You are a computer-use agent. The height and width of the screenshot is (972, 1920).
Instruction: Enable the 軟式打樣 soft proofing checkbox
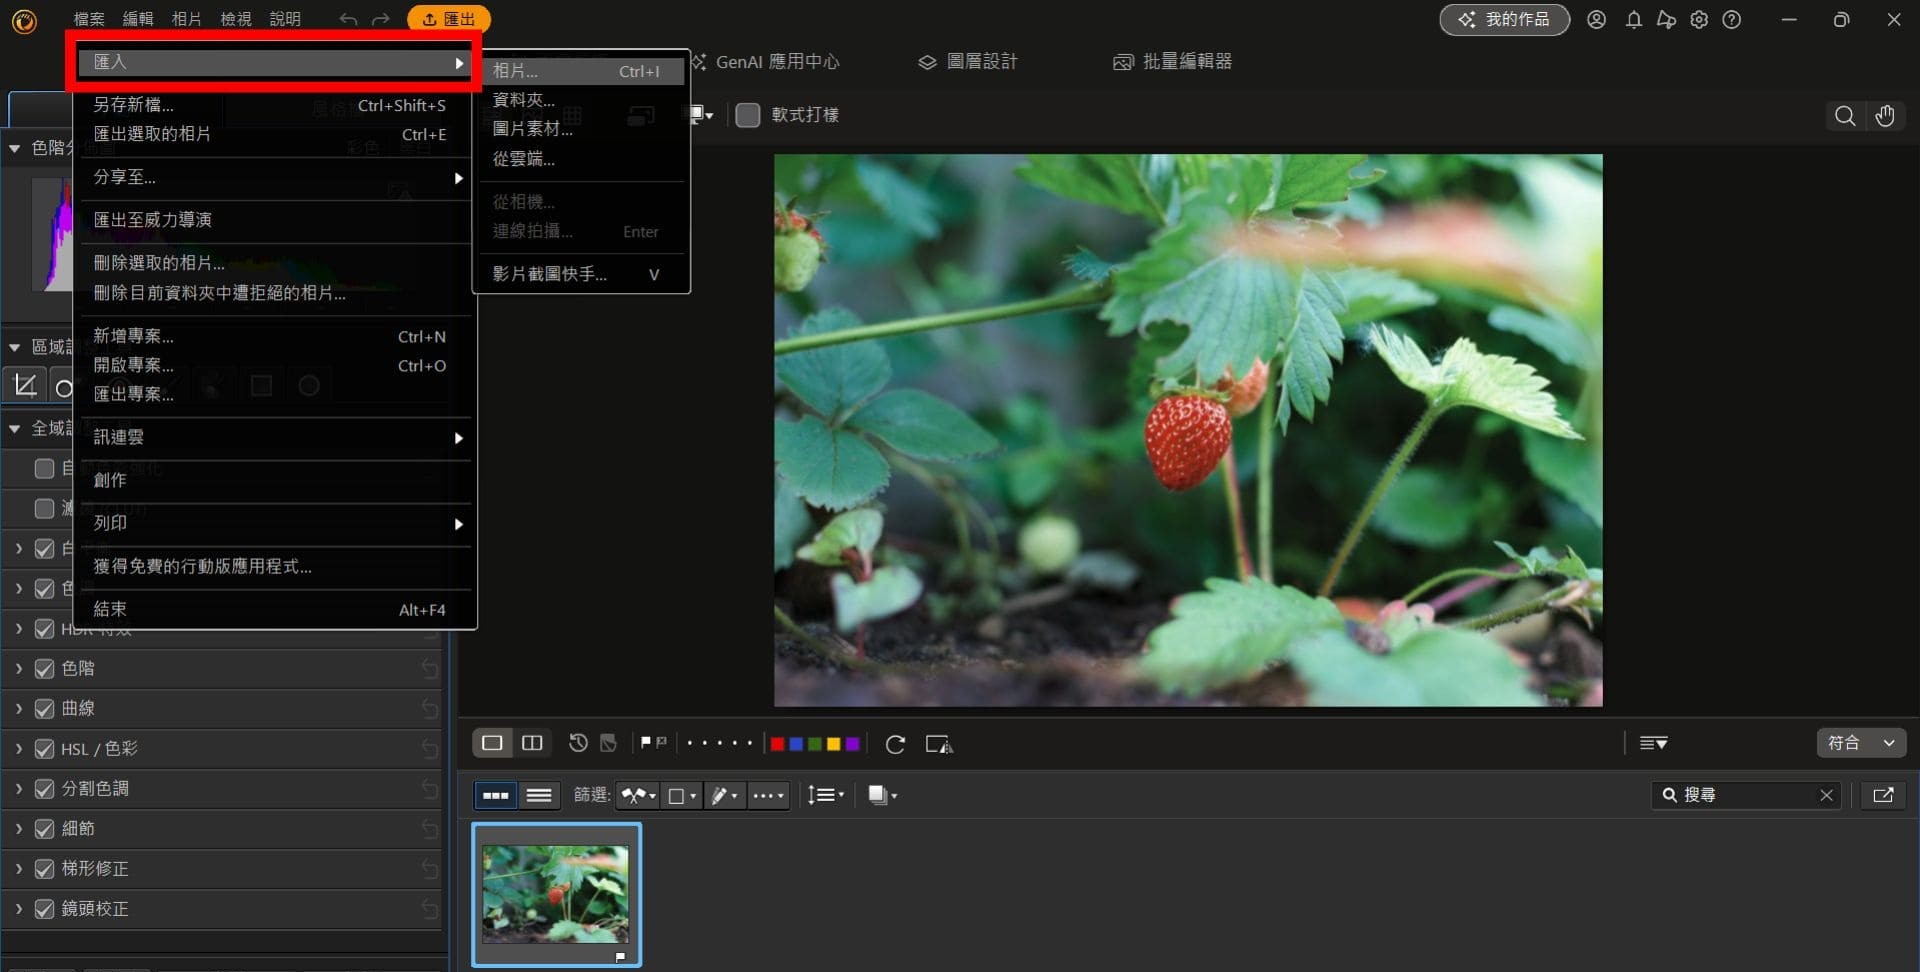(x=747, y=115)
